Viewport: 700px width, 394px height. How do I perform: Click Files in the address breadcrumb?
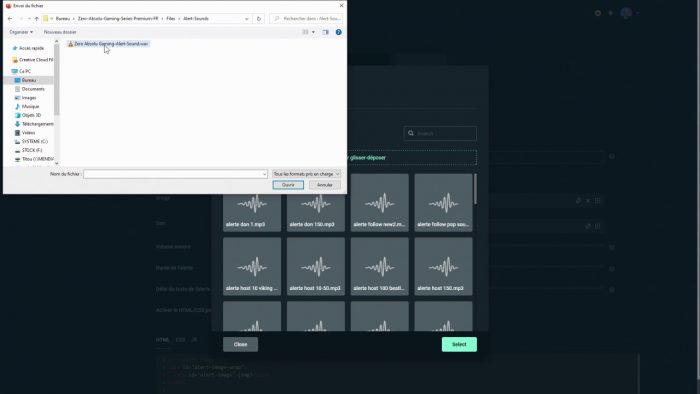[x=171, y=19]
